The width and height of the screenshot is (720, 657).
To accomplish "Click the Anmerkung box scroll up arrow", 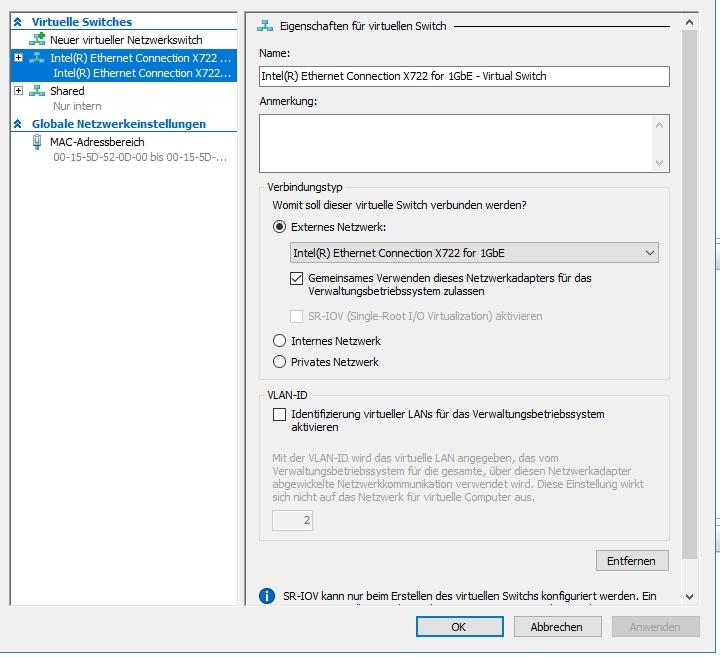I will pyautogui.click(x=659, y=125).
